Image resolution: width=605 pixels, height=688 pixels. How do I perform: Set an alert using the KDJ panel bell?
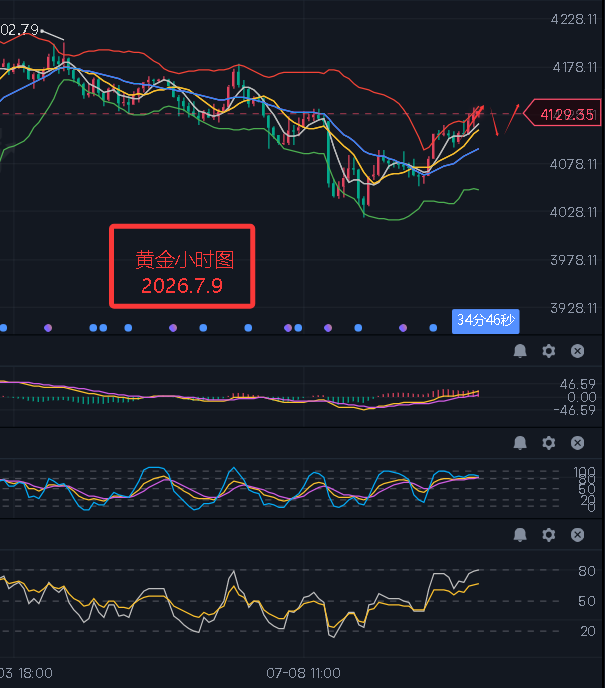pyautogui.click(x=520, y=443)
